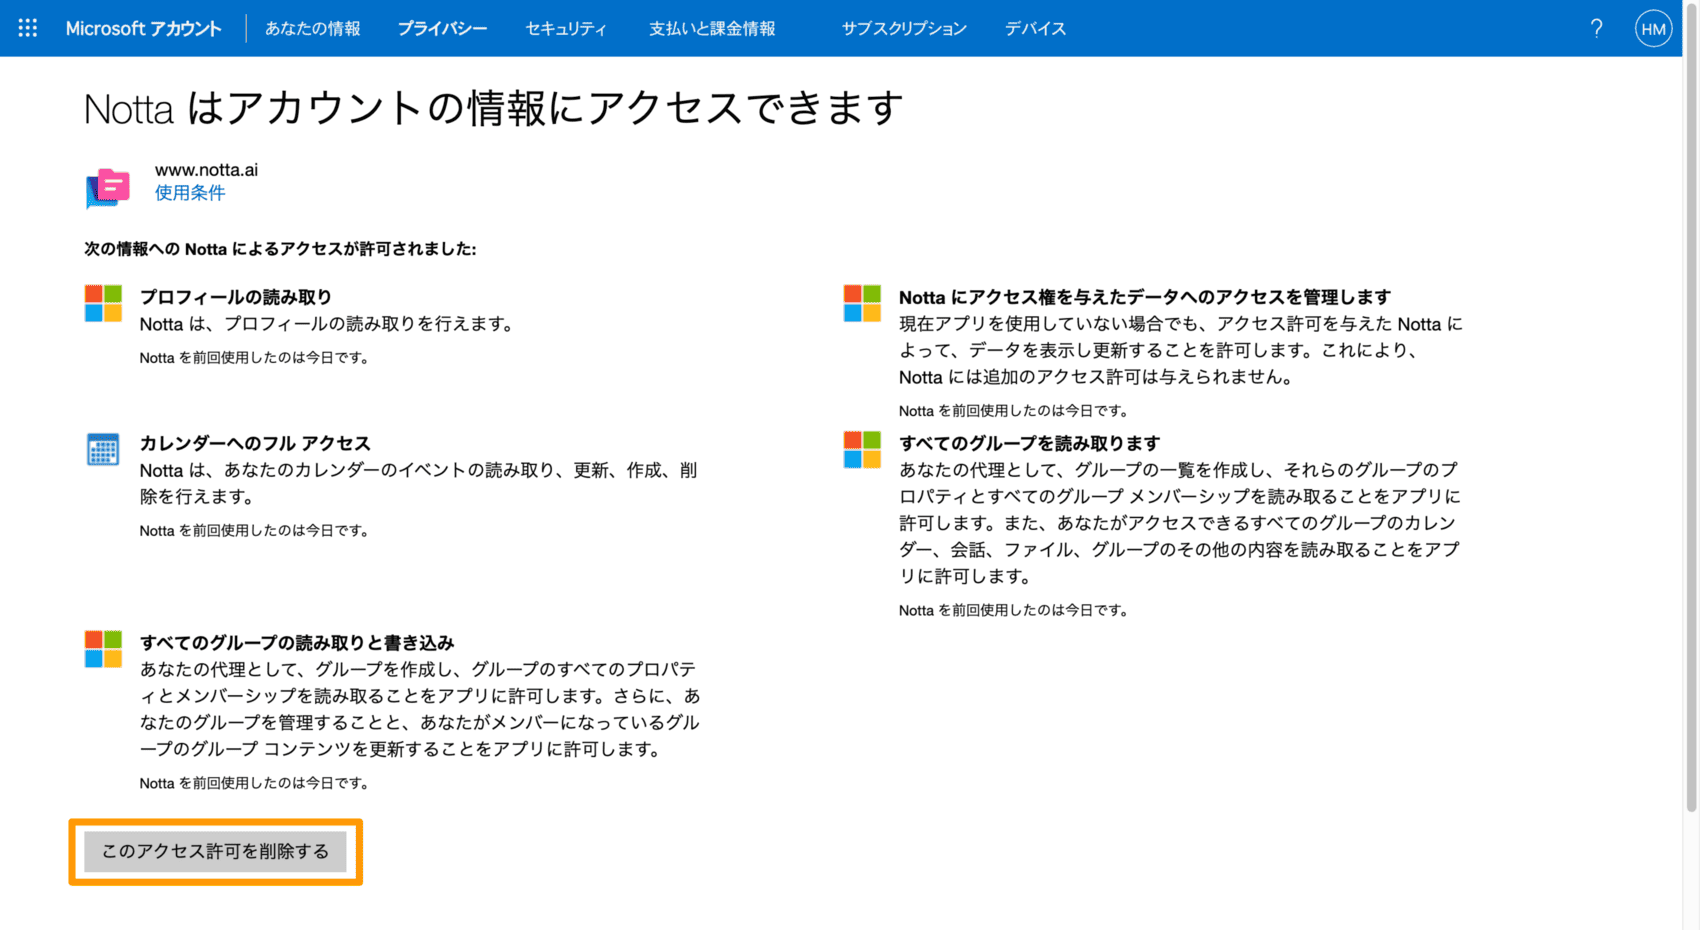Open the デバイス tab

click(1035, 28)
